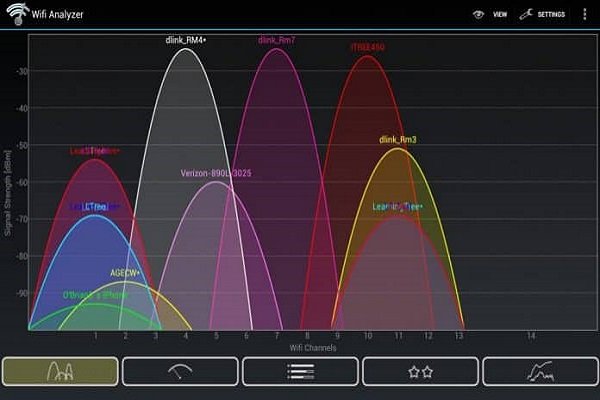
Task: Open the channel graph view
Action: [x=60, y=371]
